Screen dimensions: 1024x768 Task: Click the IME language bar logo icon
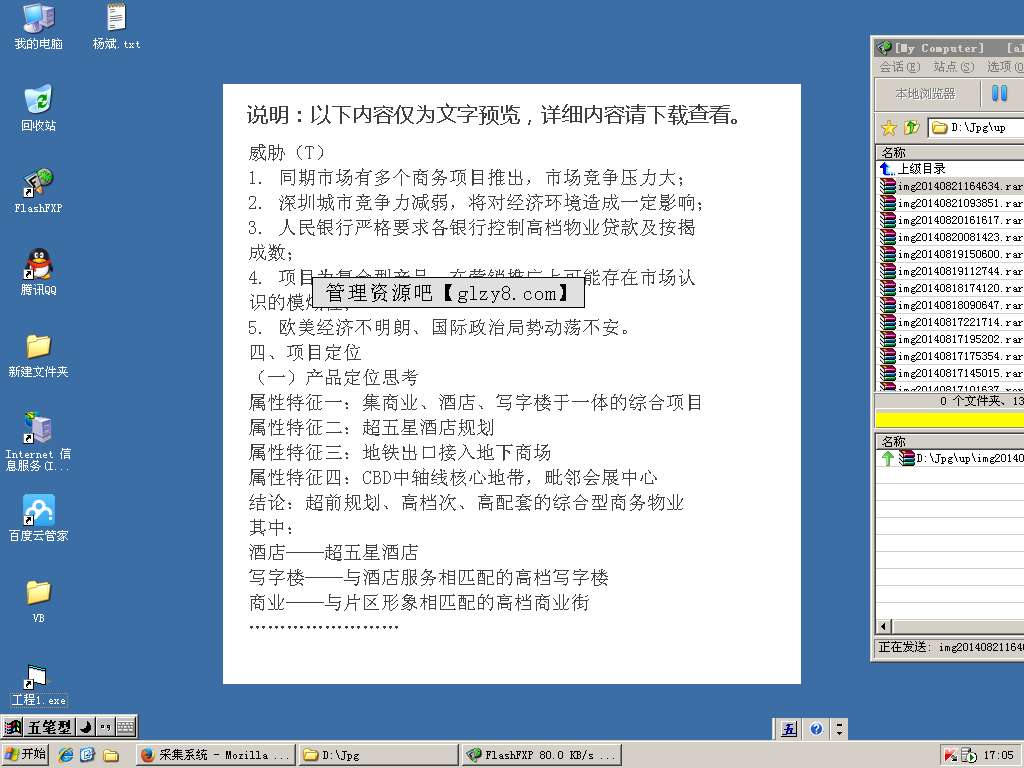coord(12,726)
